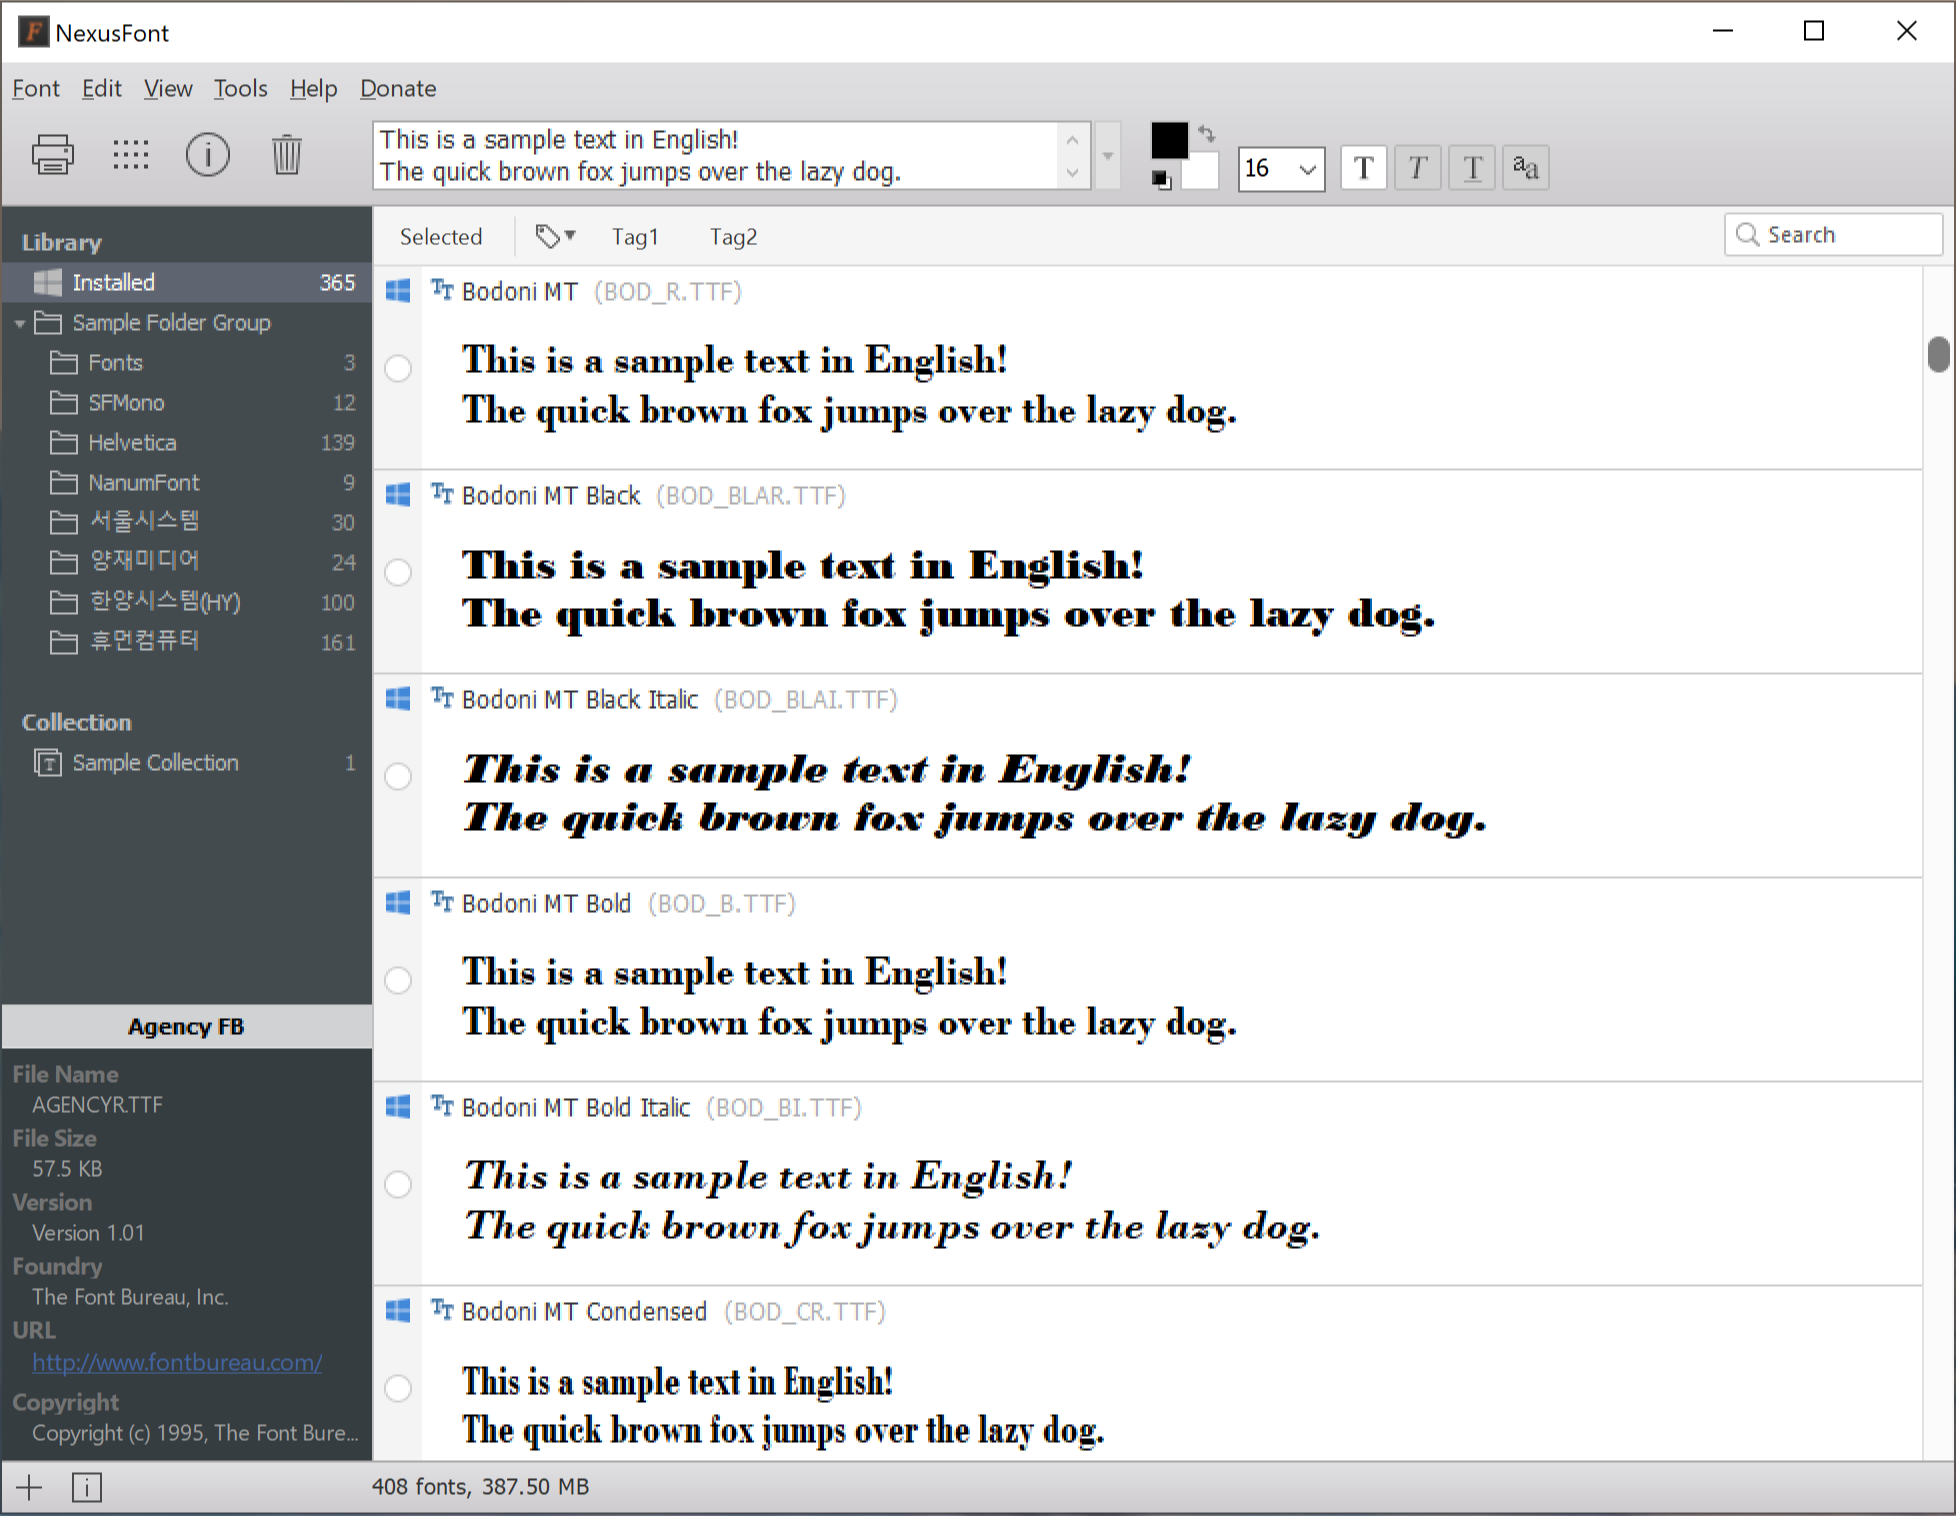Screen dimensions: 1956x1516
Task: Click the italic text style button
Action: point(1416,165)
